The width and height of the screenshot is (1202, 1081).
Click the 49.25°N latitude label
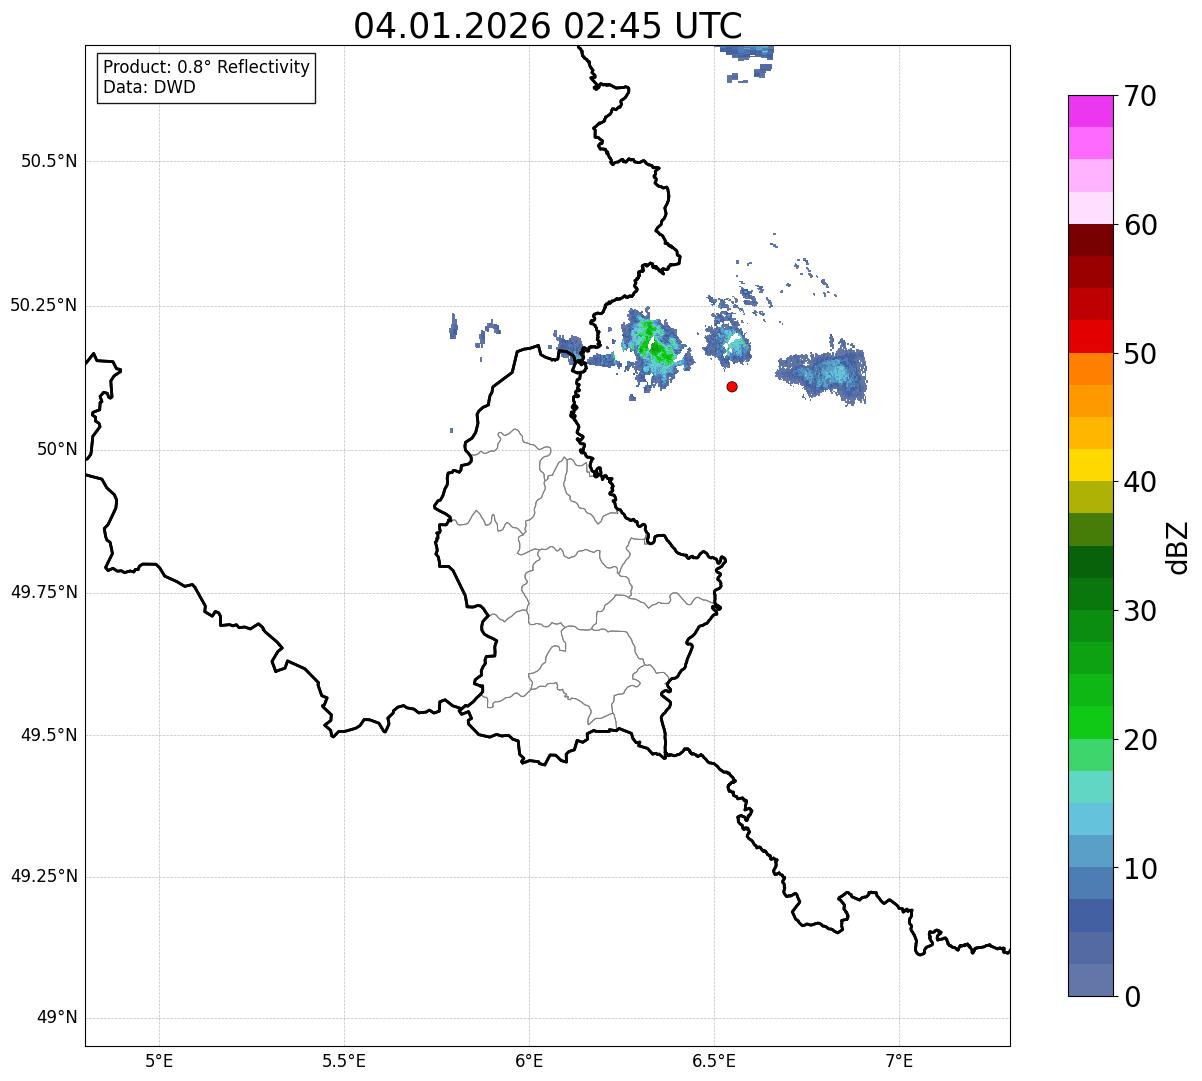(44, 876)
